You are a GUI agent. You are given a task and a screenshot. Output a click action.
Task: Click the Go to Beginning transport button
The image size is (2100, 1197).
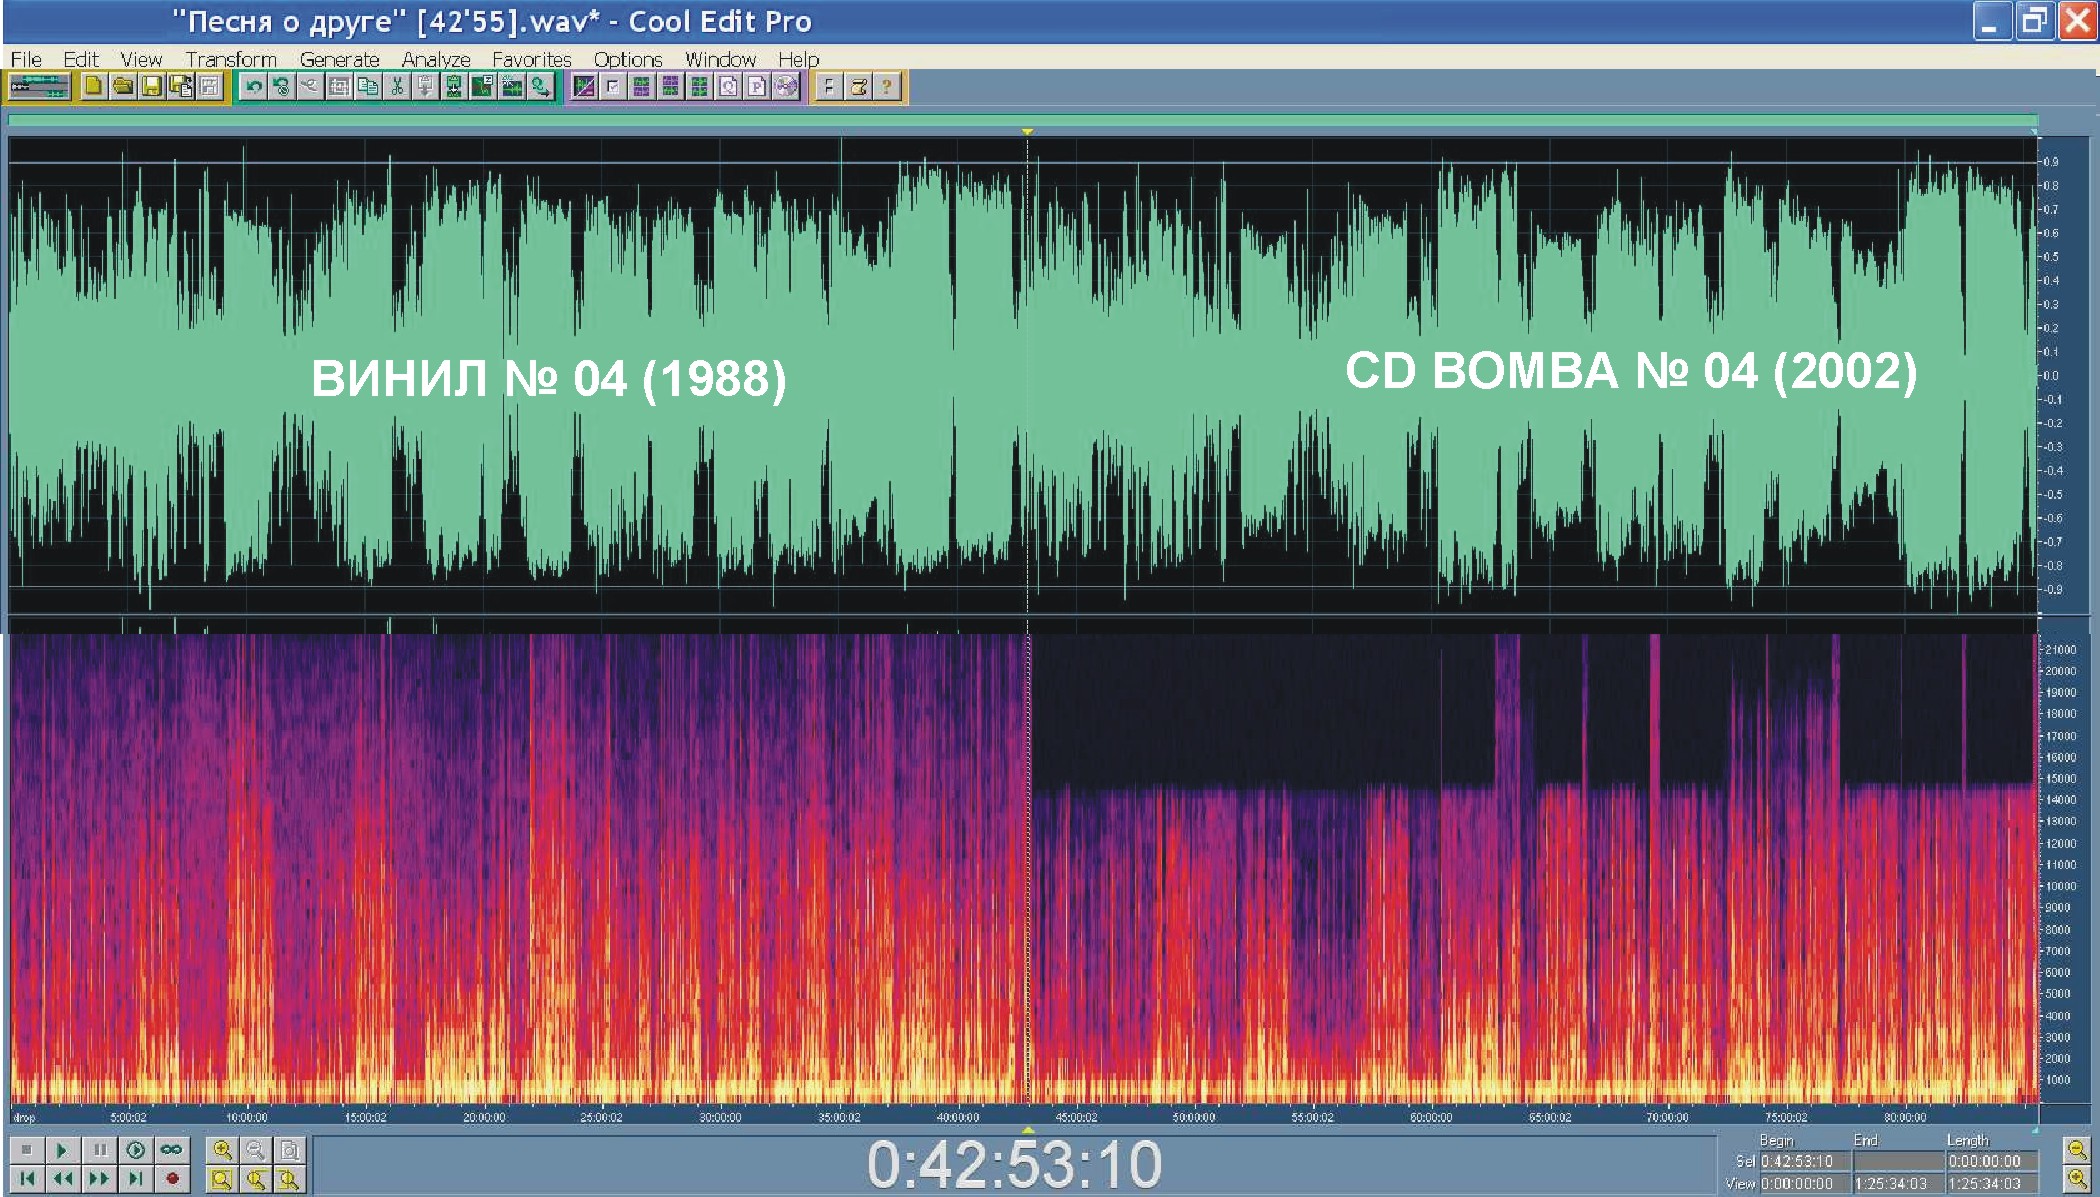pos(27,1179)
